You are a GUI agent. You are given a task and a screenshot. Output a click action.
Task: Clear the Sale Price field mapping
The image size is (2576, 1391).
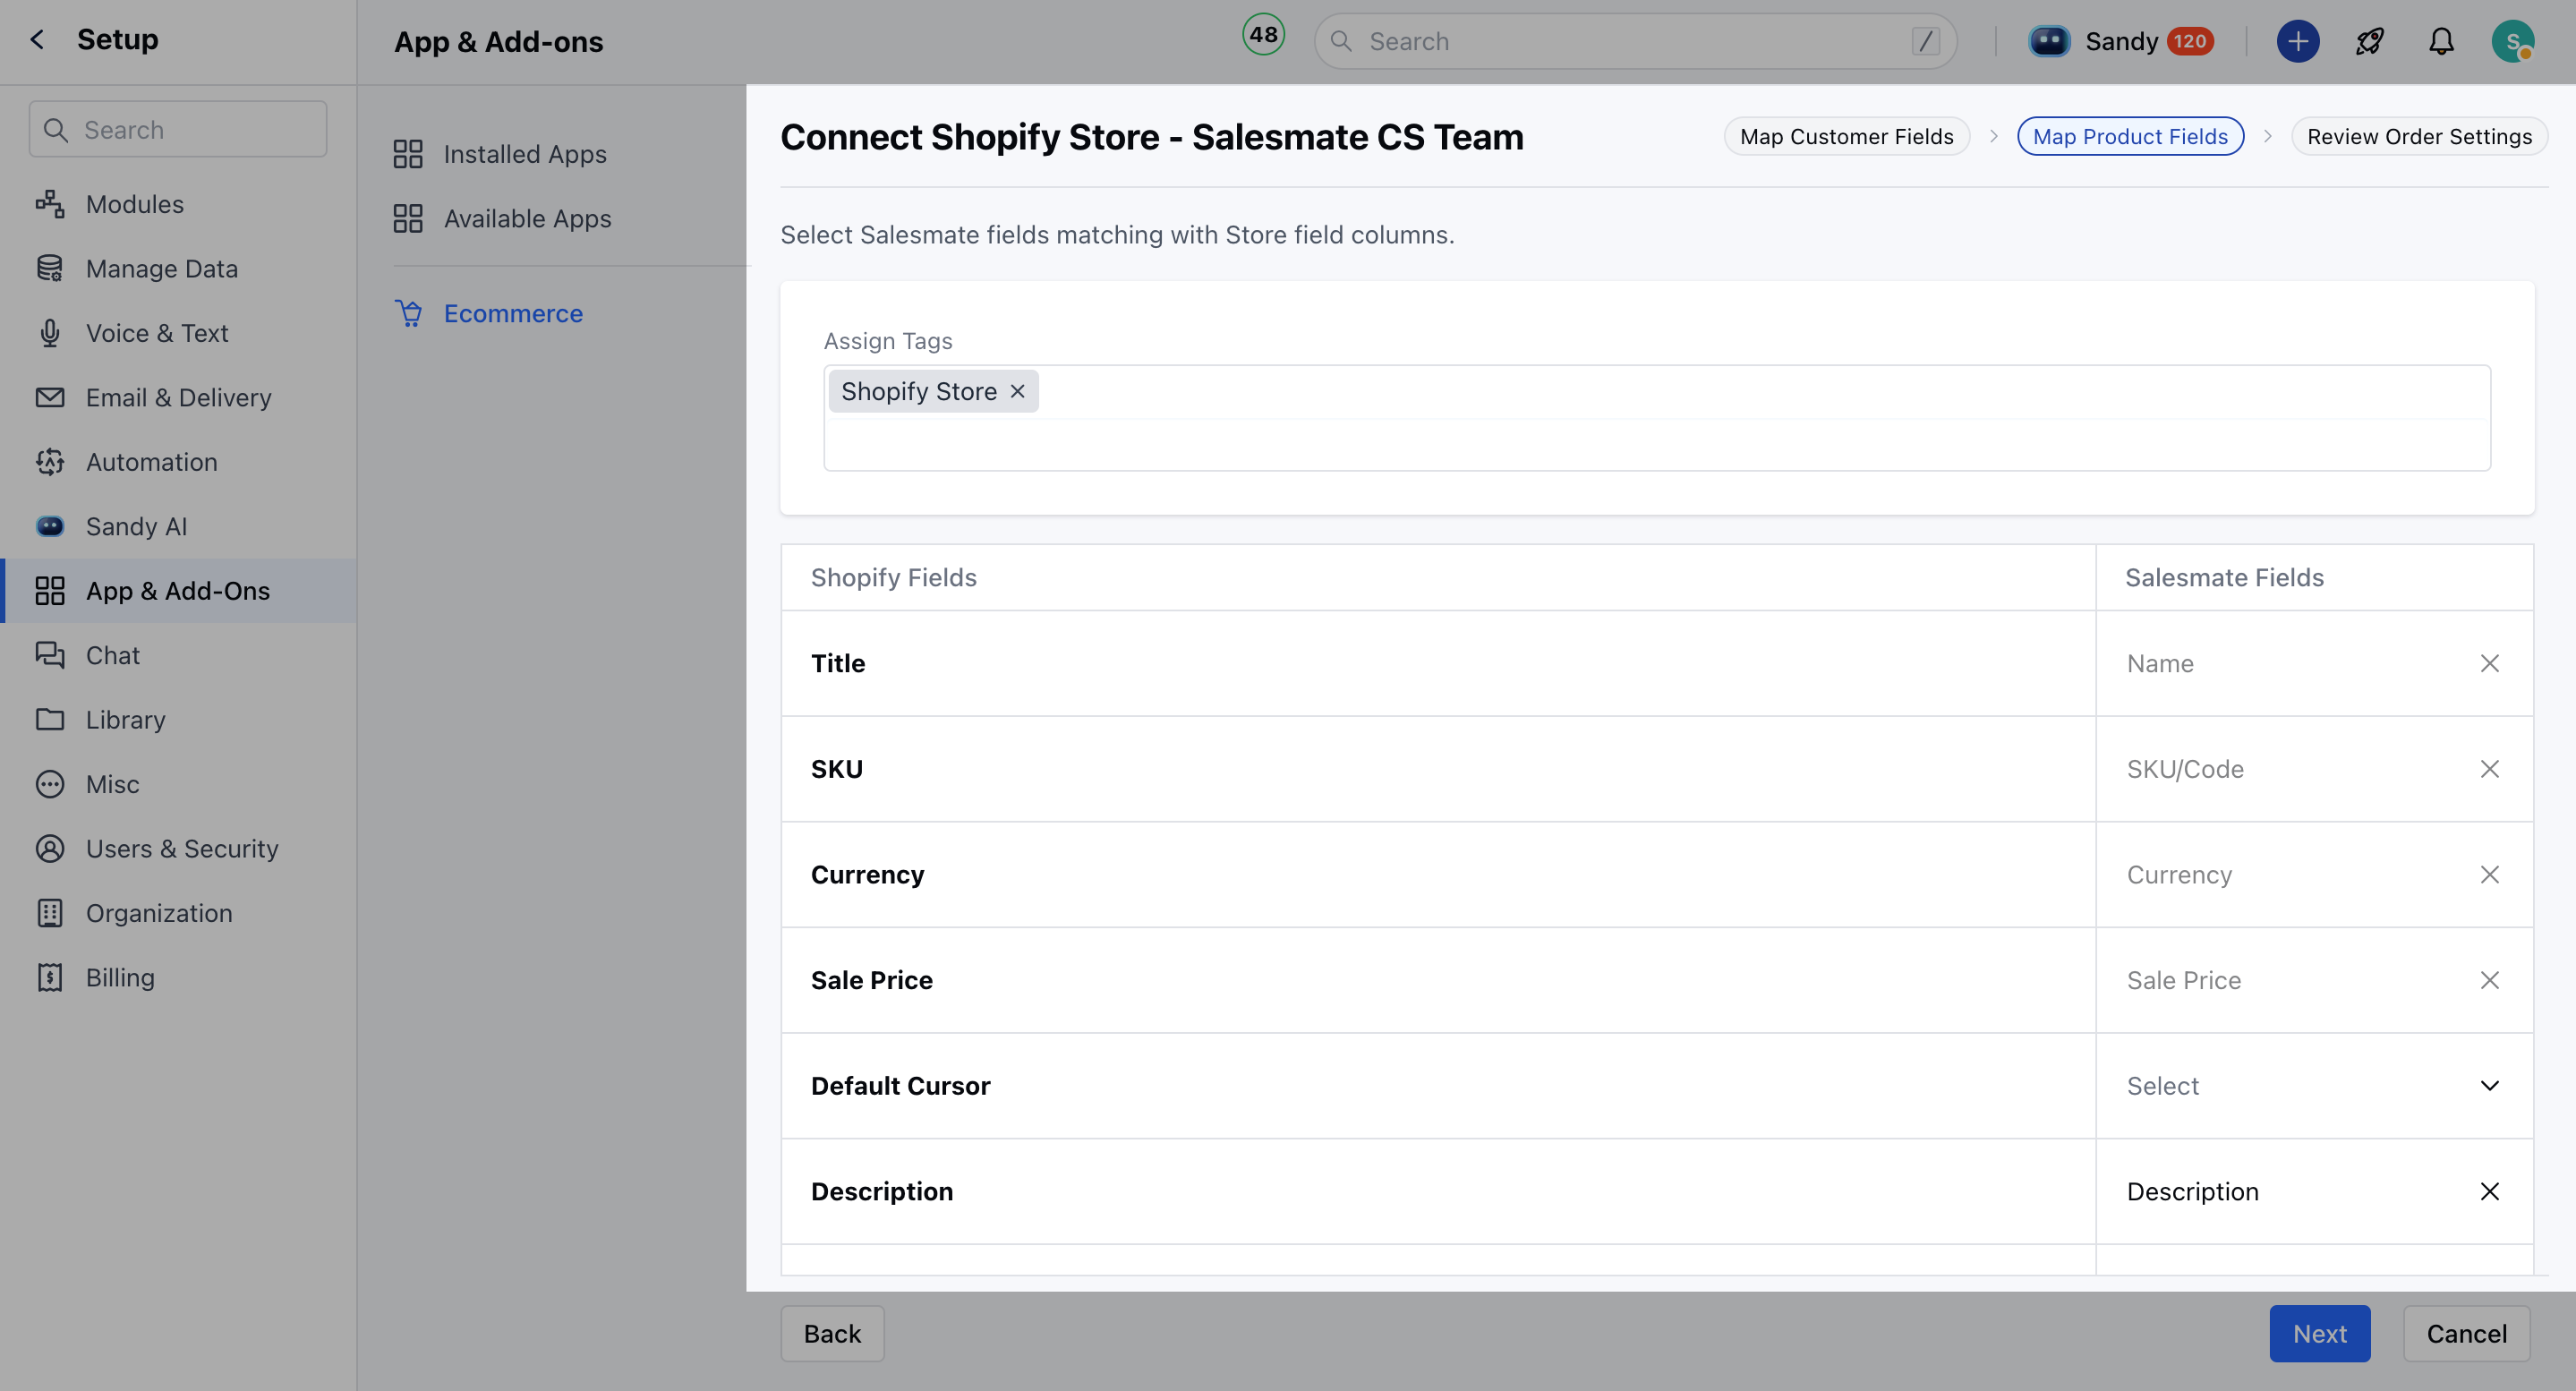pos(2489,980)
